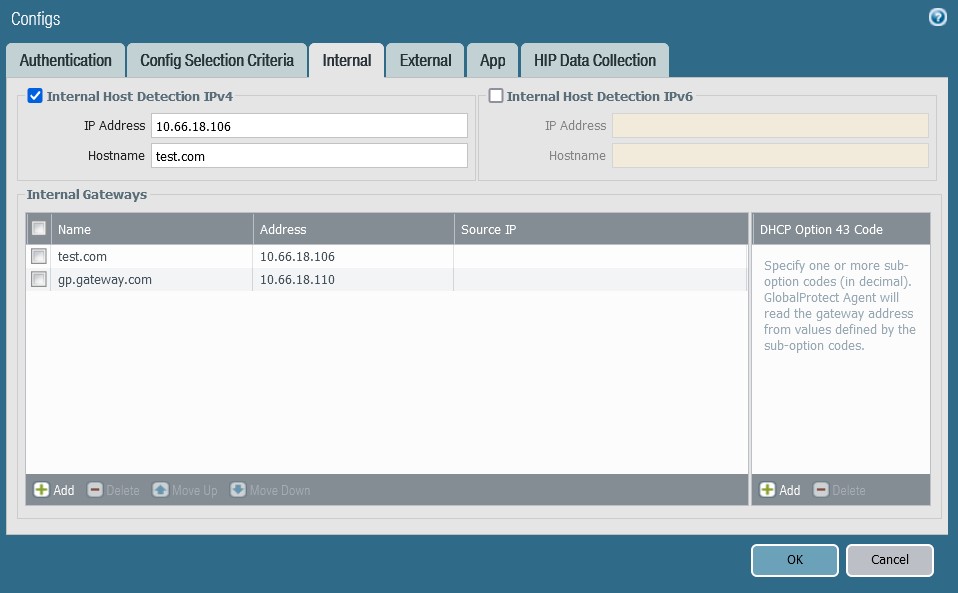Image resolution: width=958 pixels, height=593 pixels.
Task: Disable Internal Host Detection IPv4
Action: [34, 96]
